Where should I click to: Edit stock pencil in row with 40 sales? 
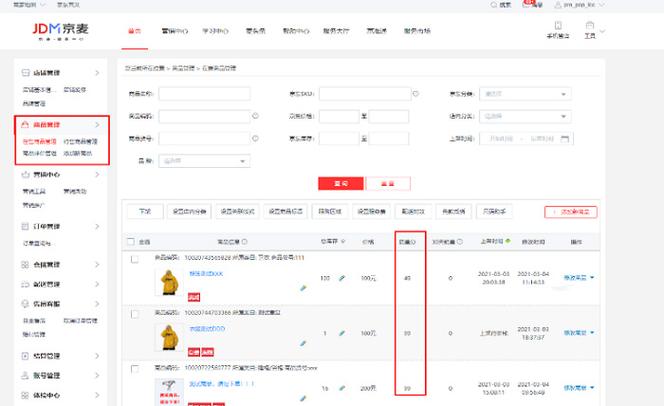click(342, 278)
